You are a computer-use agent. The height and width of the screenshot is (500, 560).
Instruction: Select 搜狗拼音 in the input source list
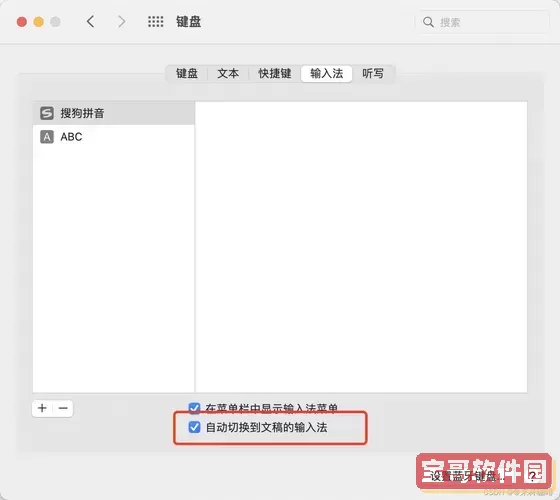114,113
